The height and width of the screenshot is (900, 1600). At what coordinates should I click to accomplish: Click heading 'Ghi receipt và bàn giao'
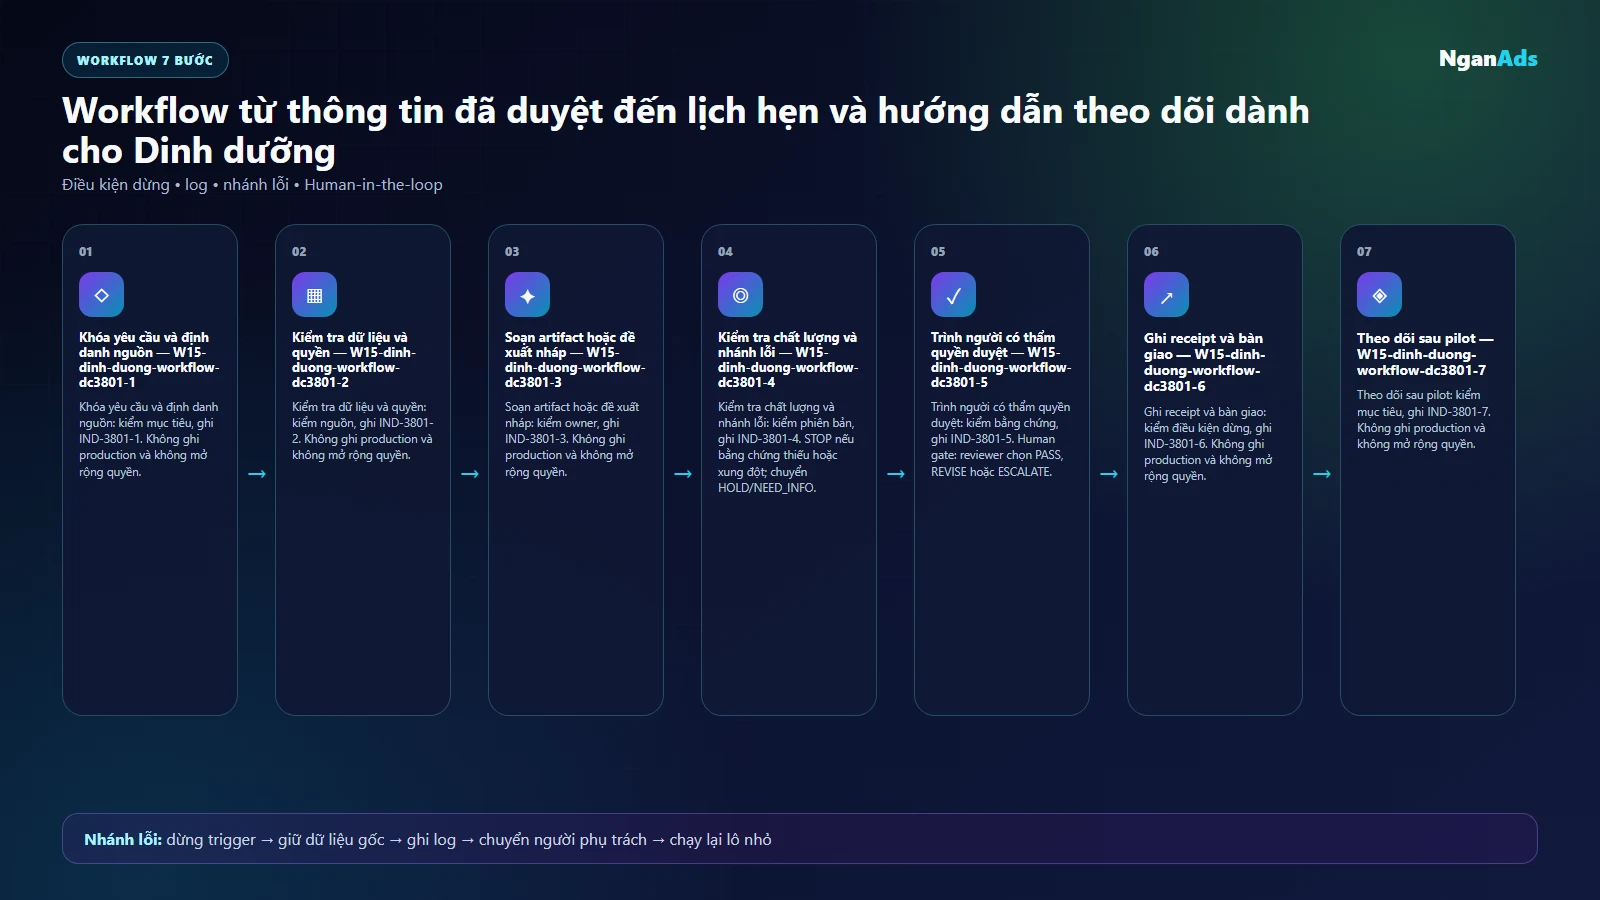pos(1205,362)
